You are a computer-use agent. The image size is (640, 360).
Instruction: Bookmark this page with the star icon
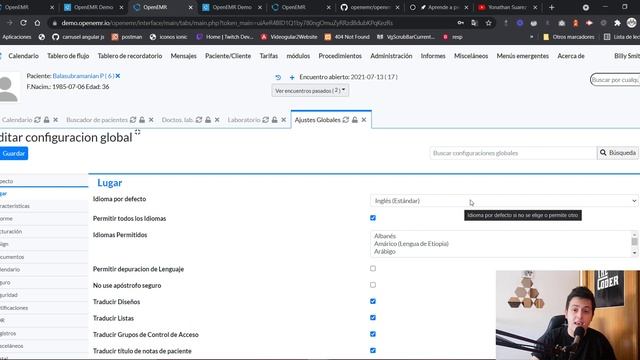click(x=489, y=23)
